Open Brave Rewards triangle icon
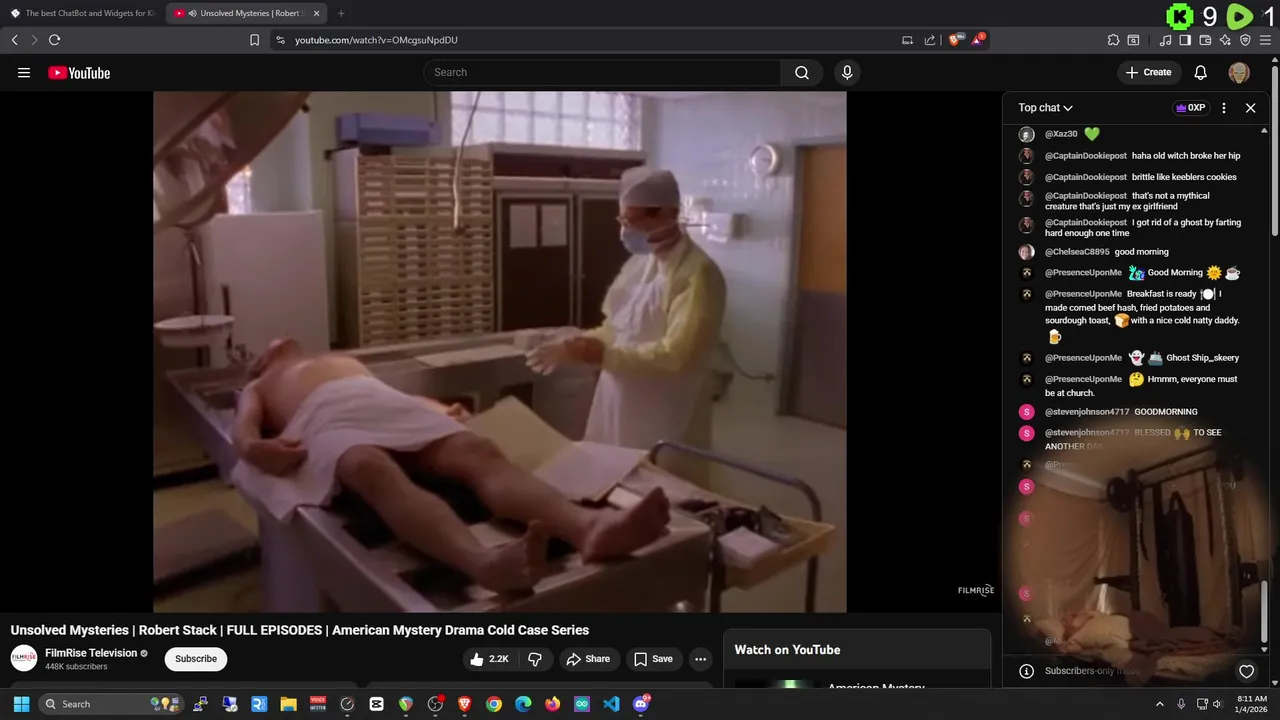The image size is (1280, 720). click(978, 40)
